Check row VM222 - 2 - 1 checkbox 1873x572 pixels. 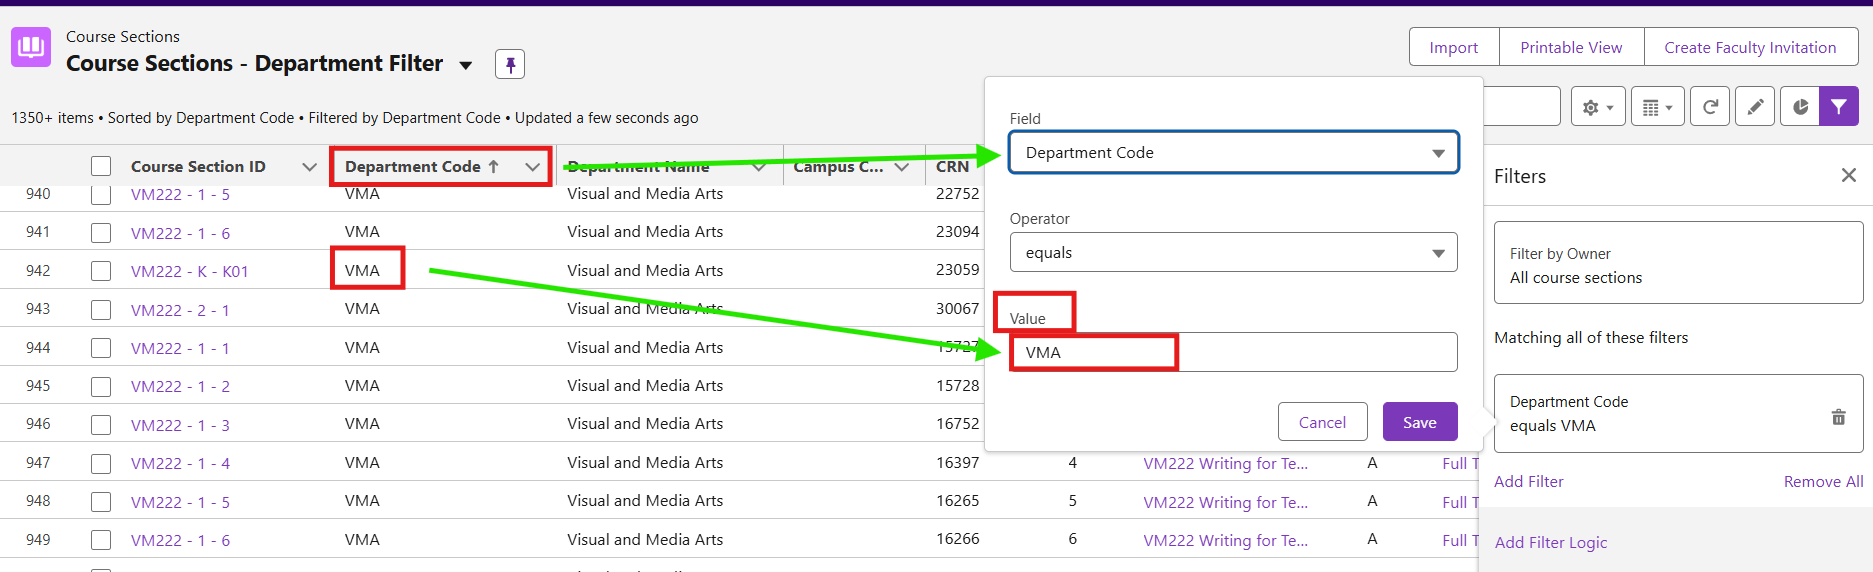pos(101,310)
